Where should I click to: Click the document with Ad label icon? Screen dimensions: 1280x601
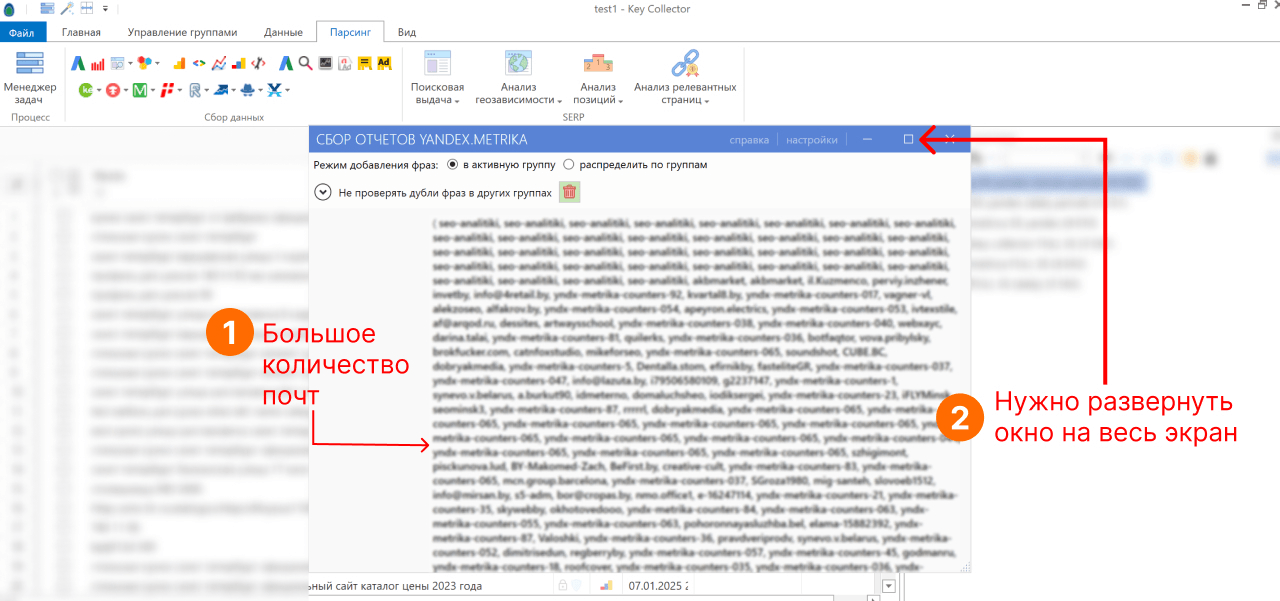[344, 63]
